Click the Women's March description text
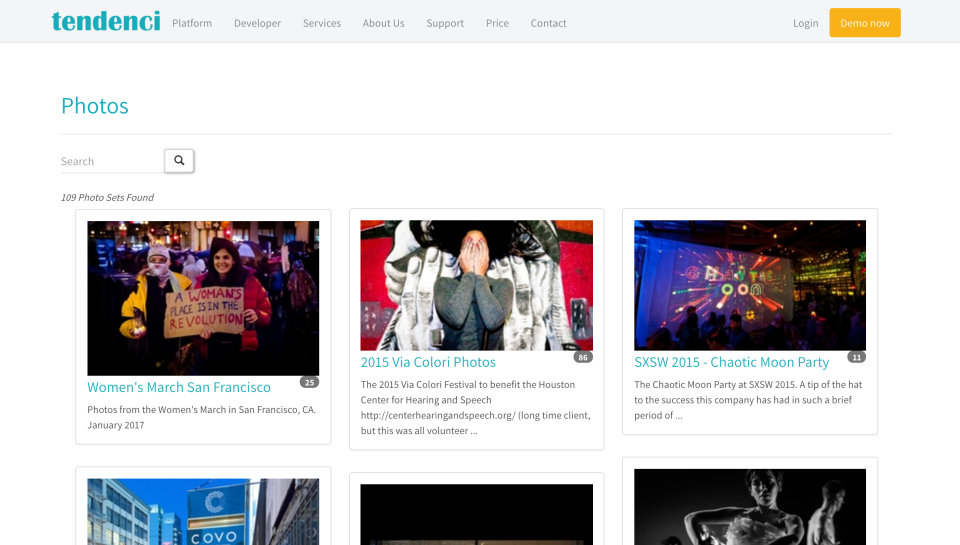960x545 pixels. tap(201, 417)
